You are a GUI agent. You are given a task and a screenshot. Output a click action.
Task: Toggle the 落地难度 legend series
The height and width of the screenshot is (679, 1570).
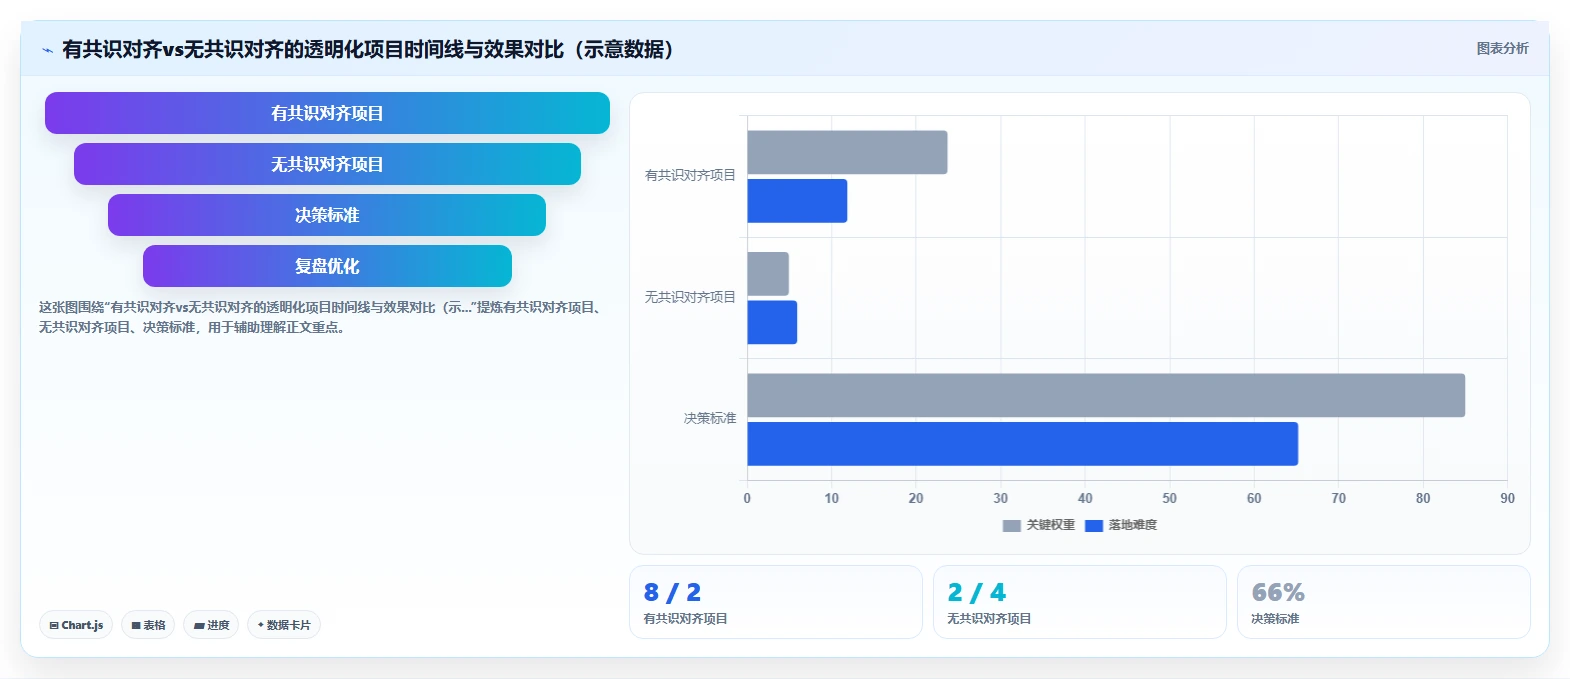point(1121,525)
